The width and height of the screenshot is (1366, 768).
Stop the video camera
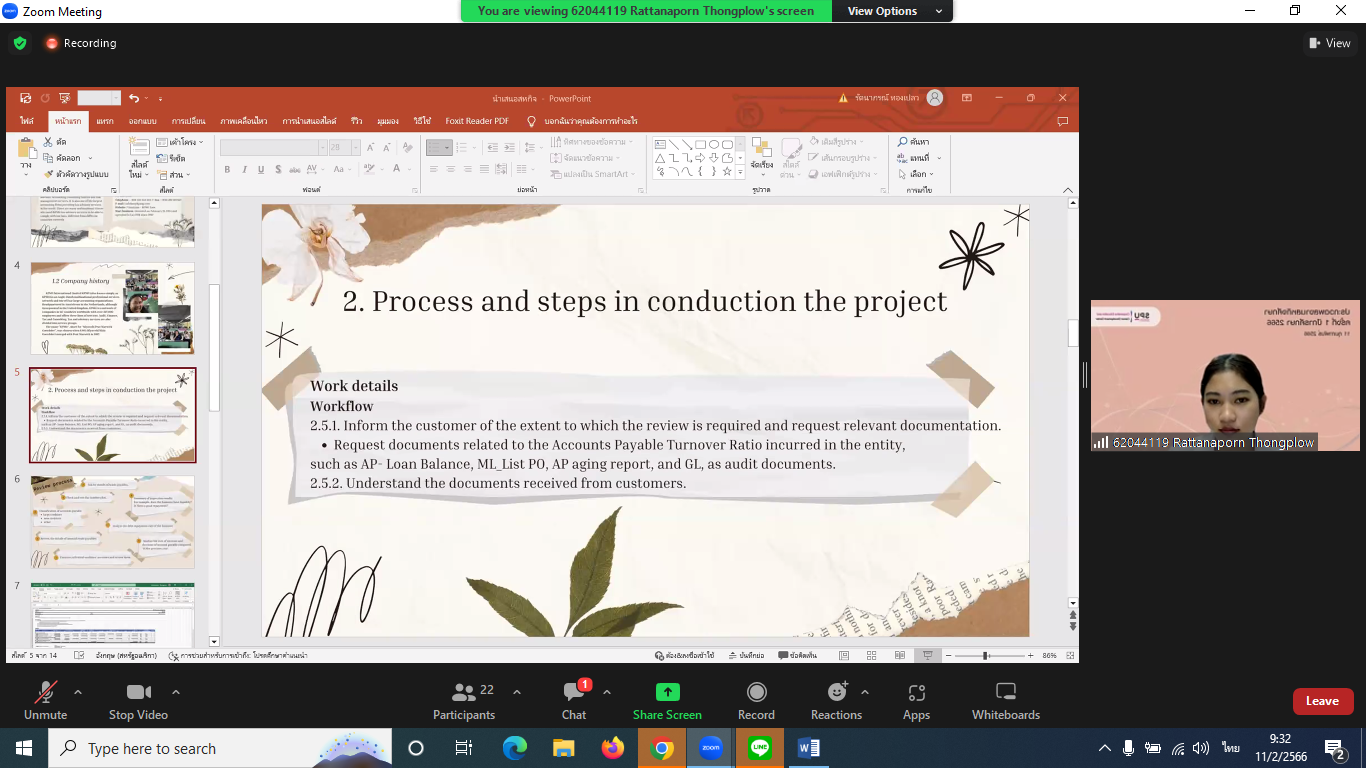click(138, 700)
